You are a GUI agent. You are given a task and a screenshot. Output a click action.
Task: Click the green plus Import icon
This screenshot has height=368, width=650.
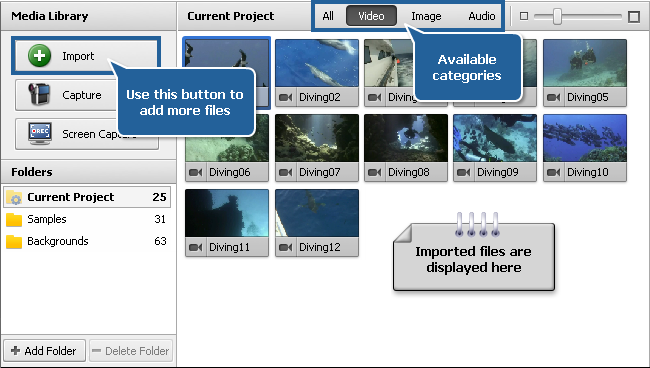pos(39,56)
